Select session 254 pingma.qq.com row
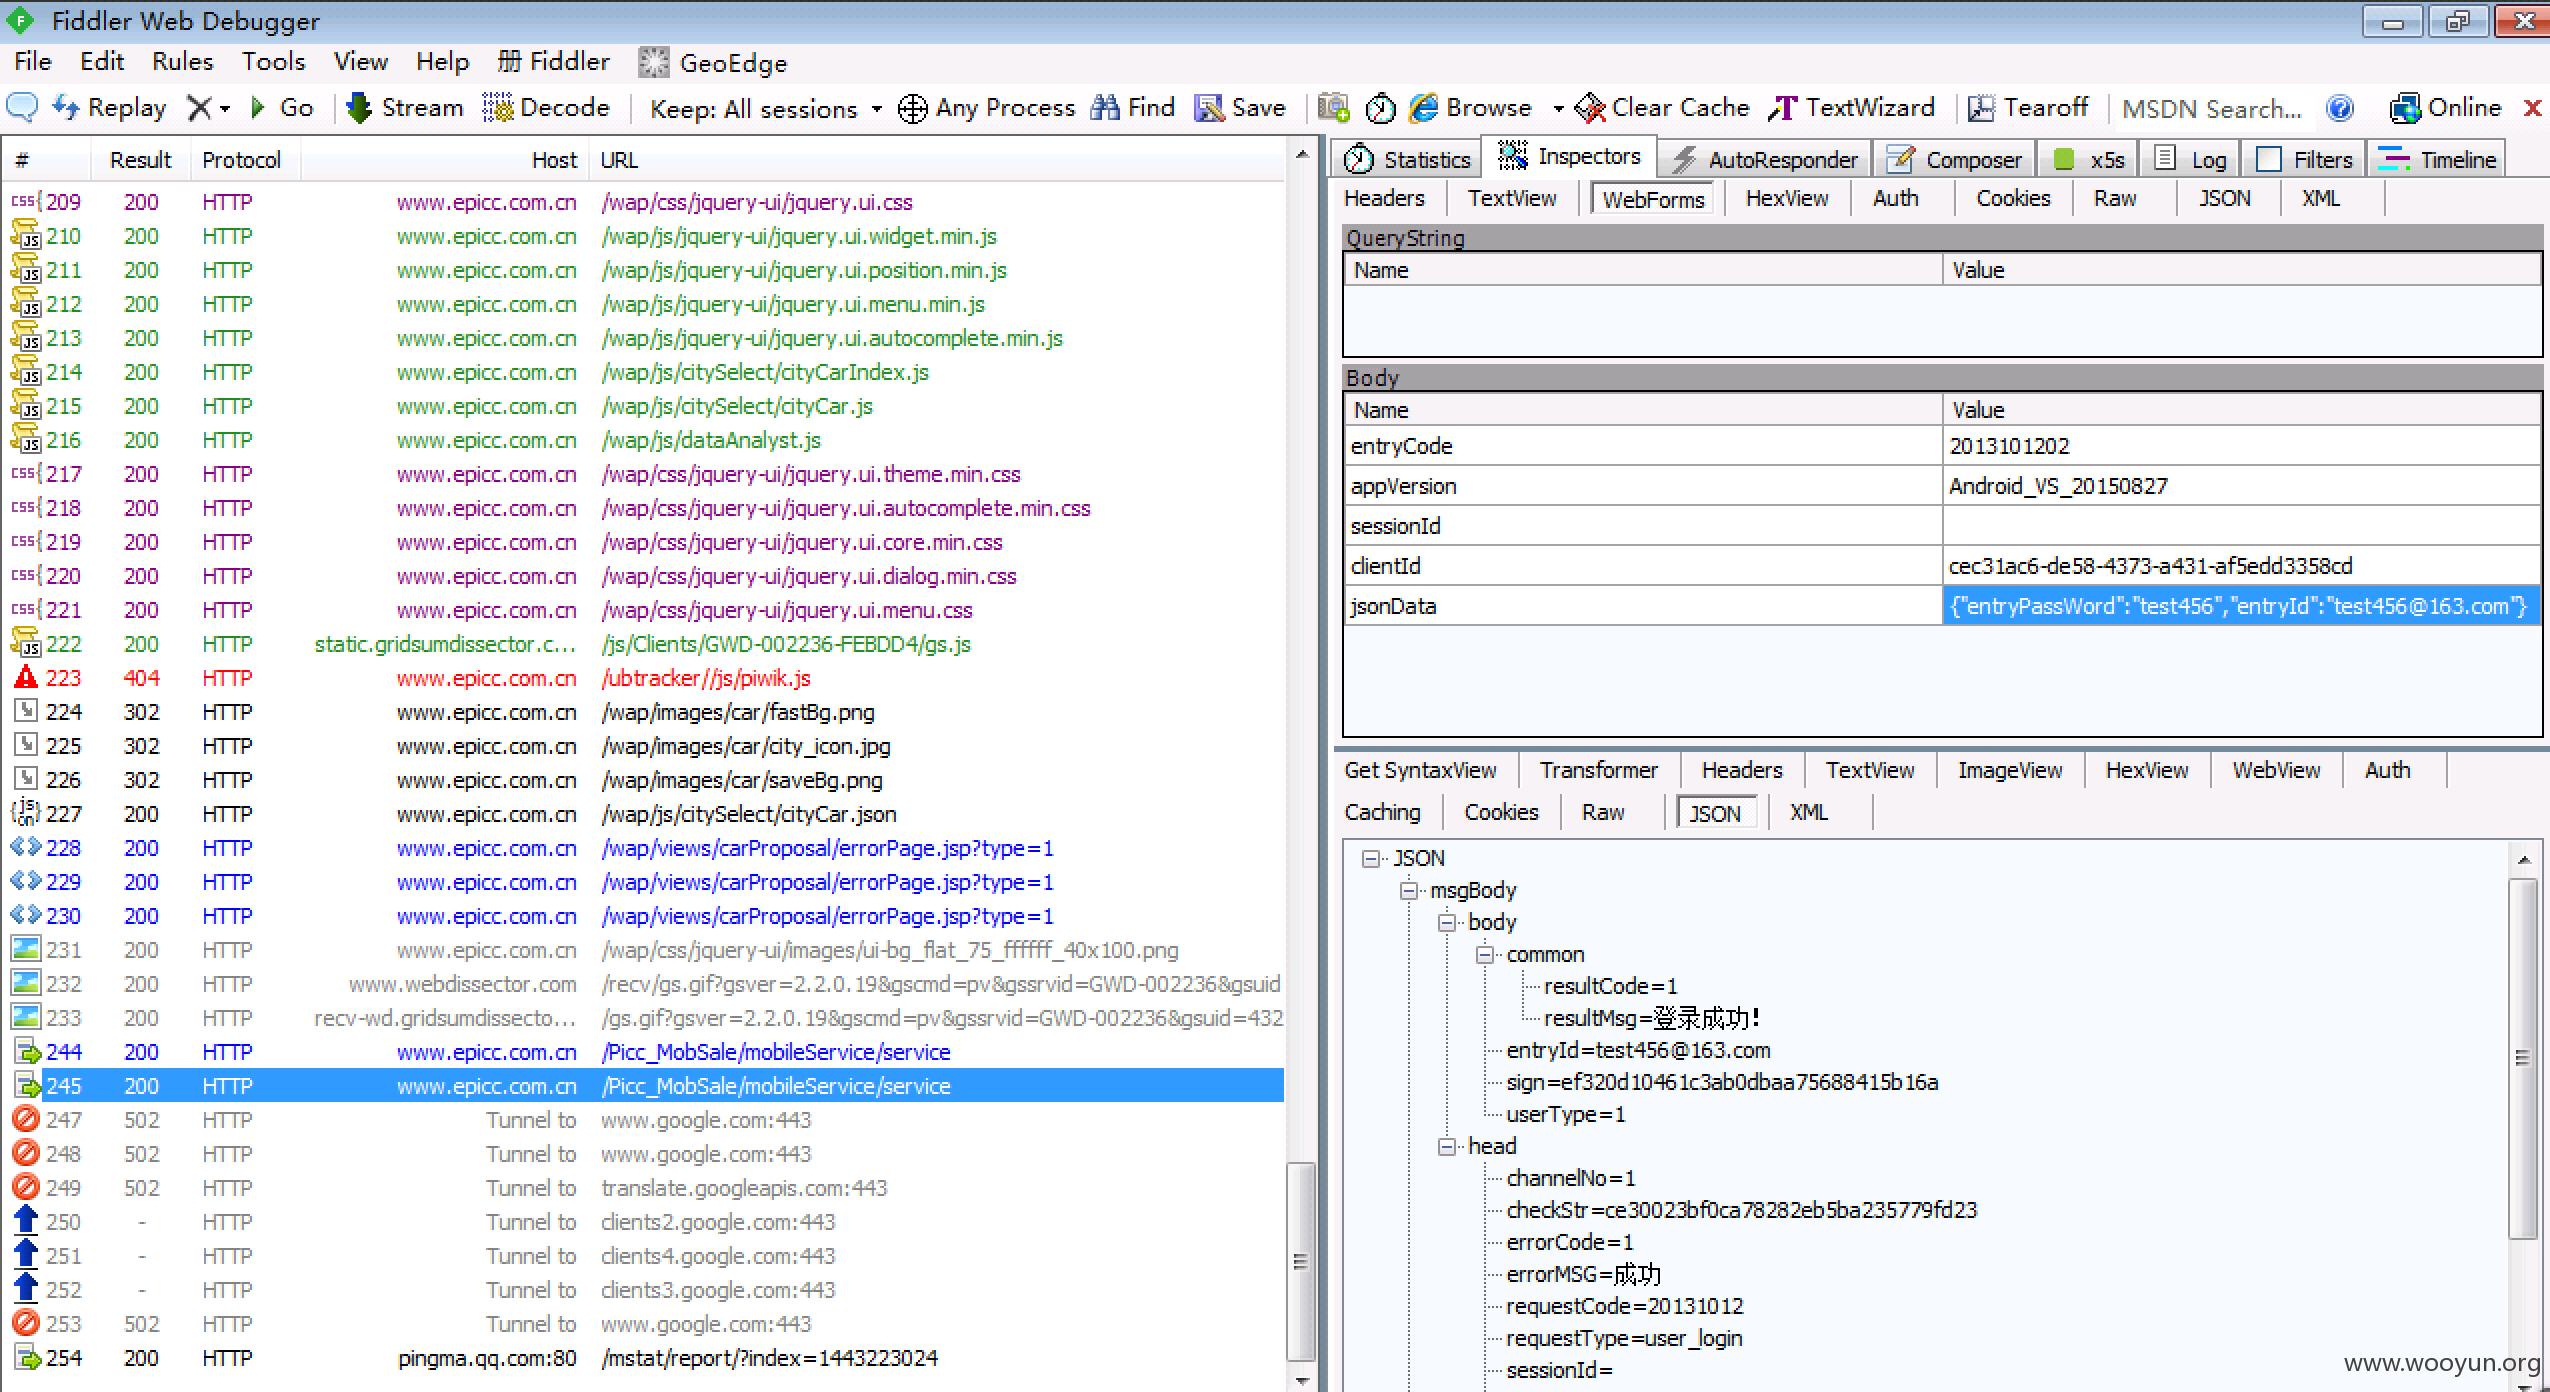2550x1392 pixels. 645,1358
